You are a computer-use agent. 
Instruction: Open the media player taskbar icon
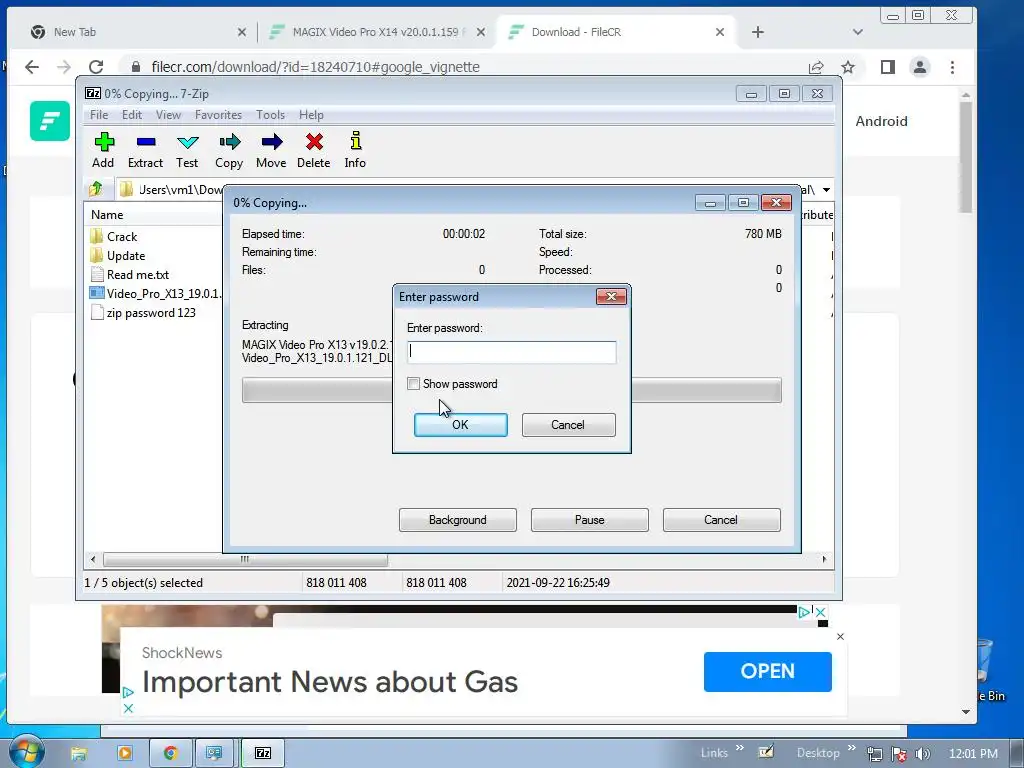pos(125,753)
